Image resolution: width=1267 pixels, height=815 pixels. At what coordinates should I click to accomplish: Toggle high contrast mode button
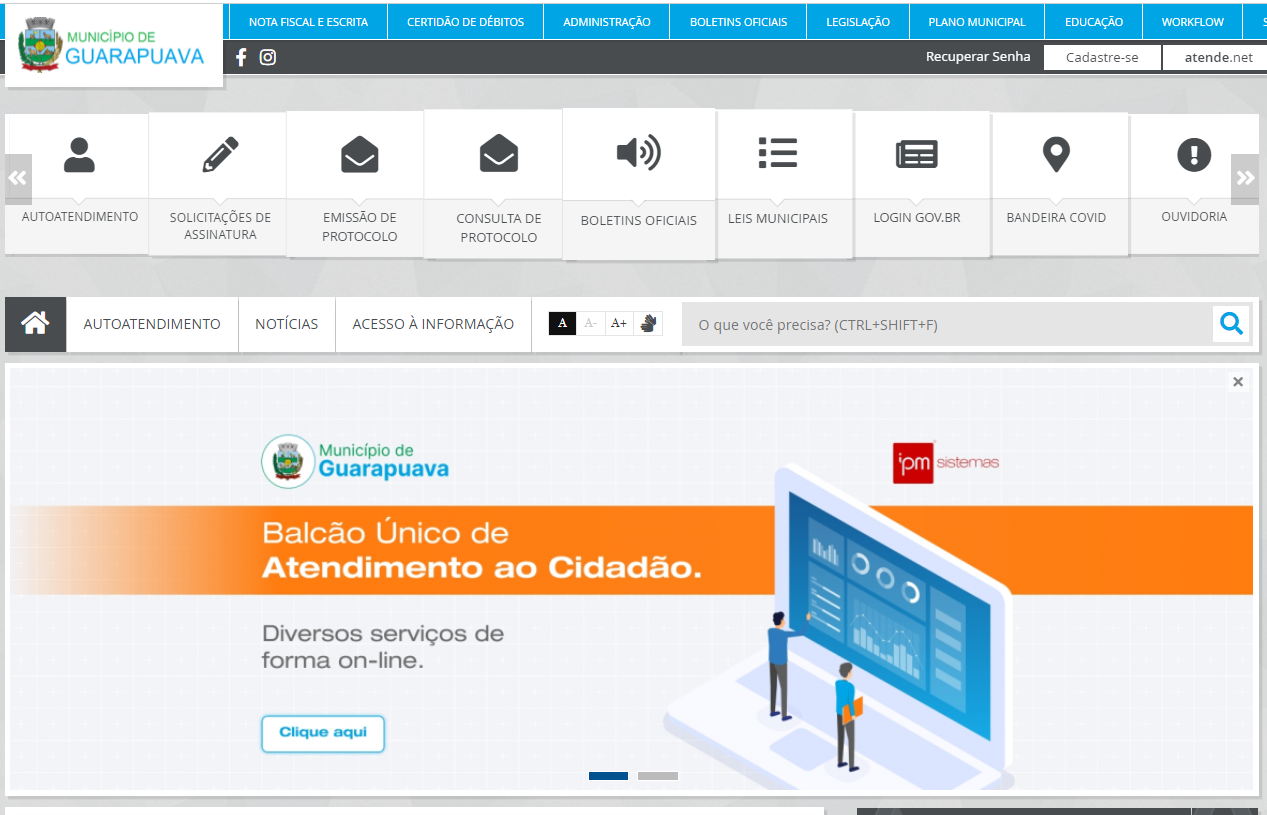tap(562, 323)
